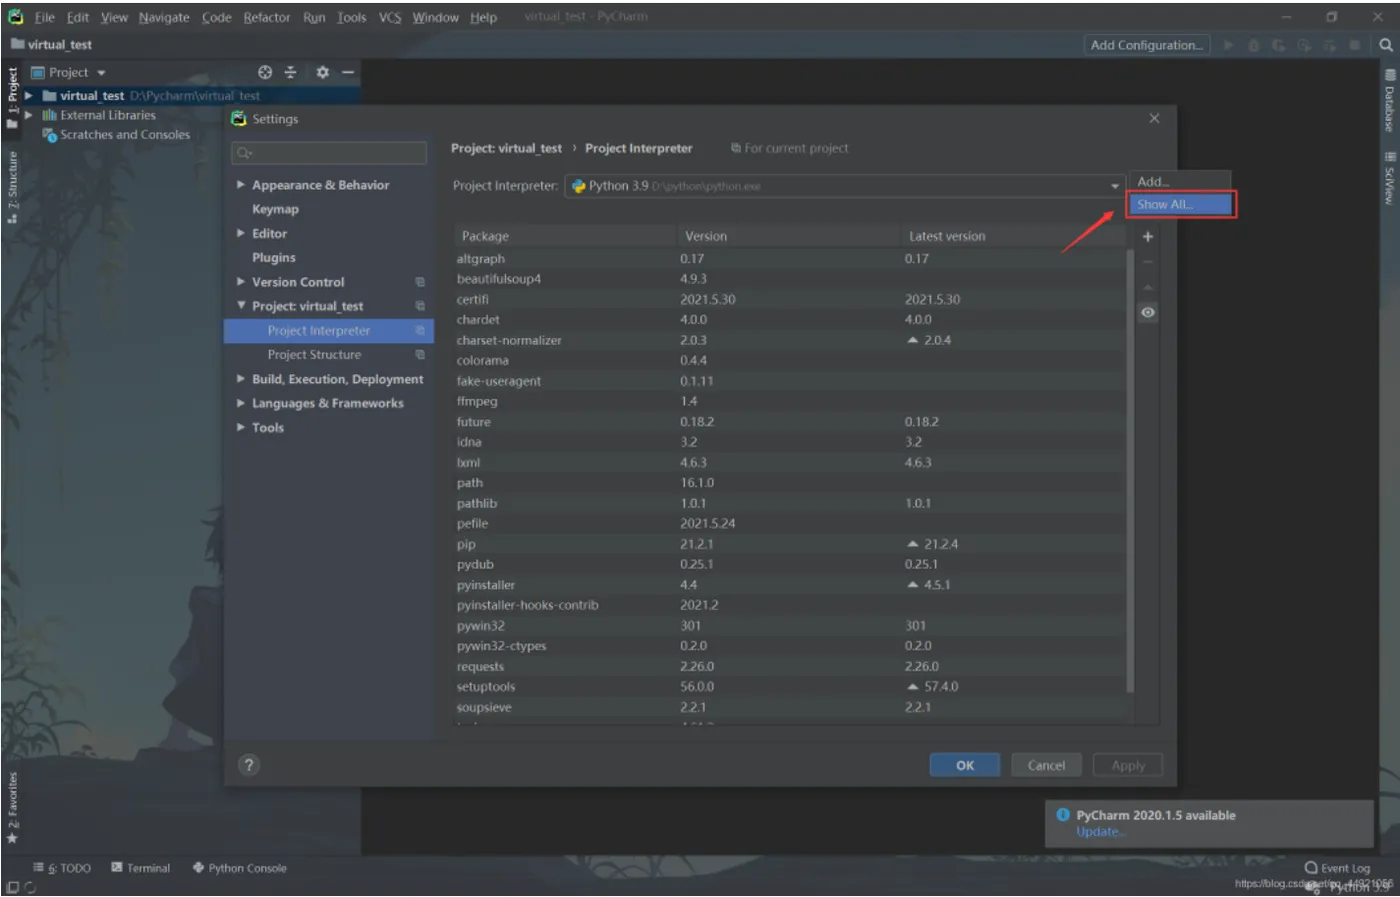This screenshot has width=1400, height=897.
Task: Select the requests package row
Action: [x=790, y=667]
